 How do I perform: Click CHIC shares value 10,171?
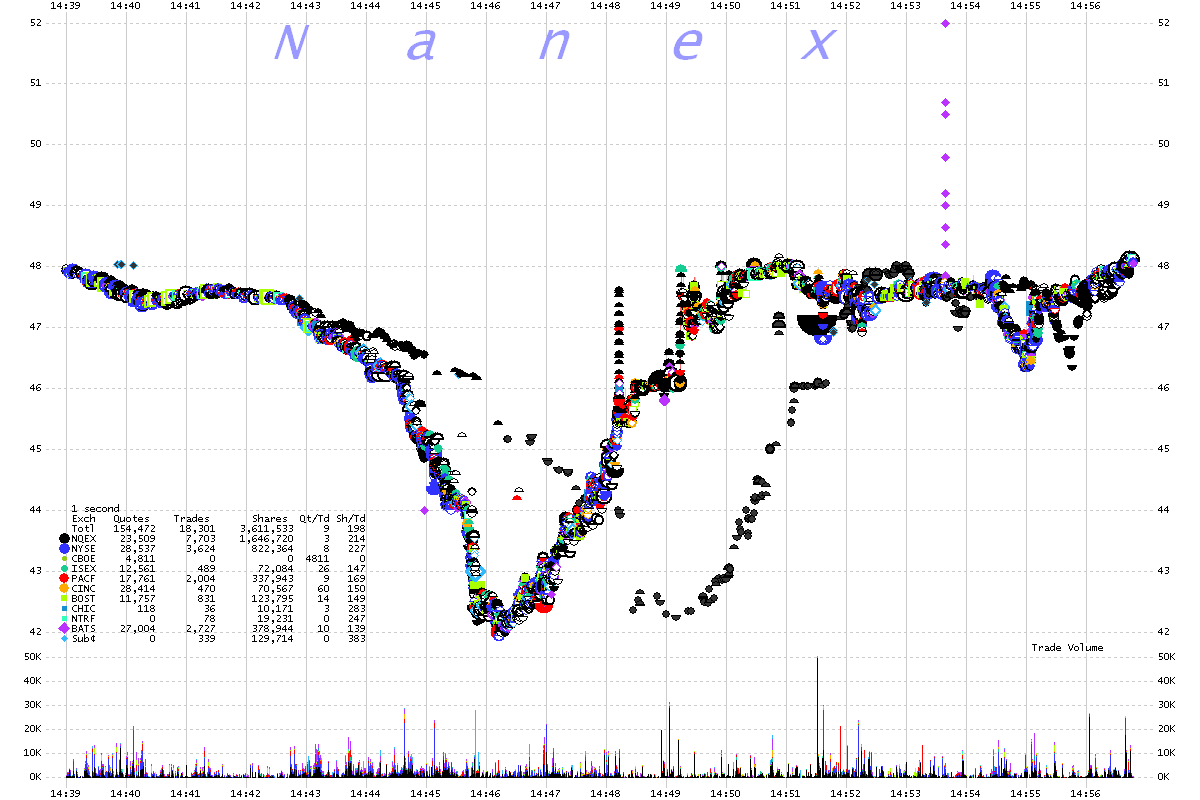[x=275, y=608]
